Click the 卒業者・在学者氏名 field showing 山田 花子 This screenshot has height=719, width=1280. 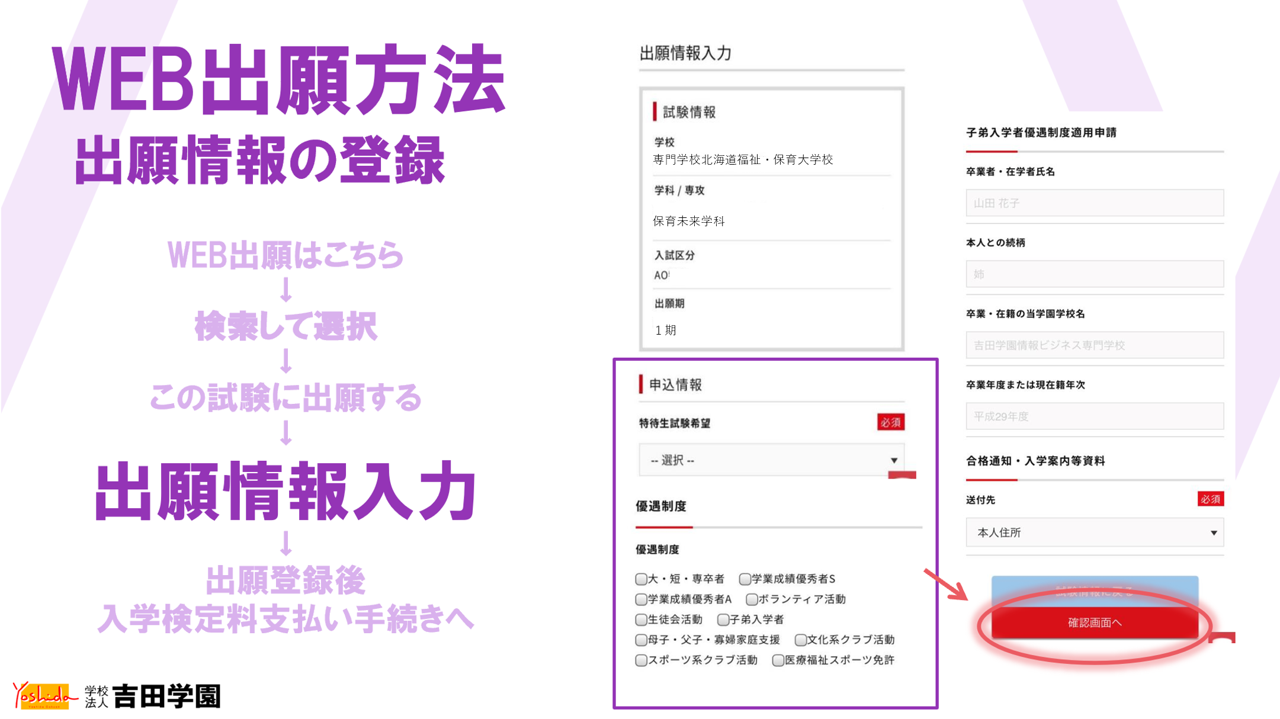click(x=1094, y=203)
